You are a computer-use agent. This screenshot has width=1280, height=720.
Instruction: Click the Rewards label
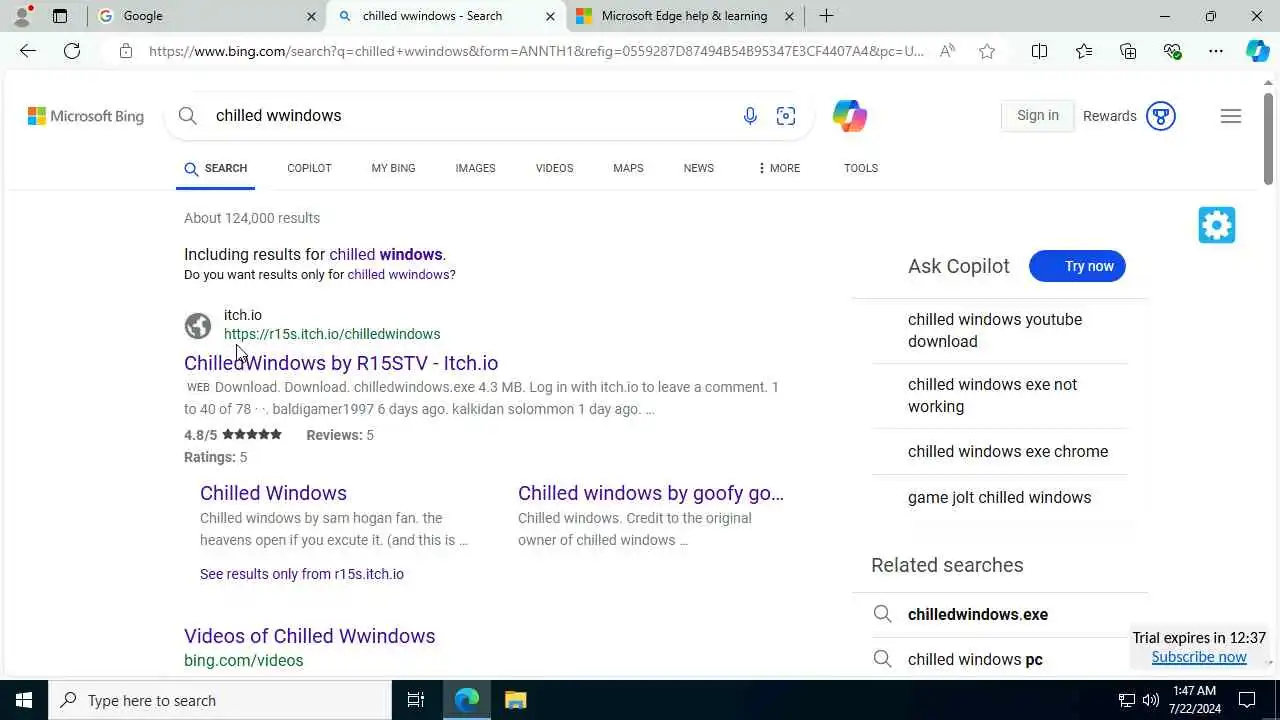(1109, 116)
